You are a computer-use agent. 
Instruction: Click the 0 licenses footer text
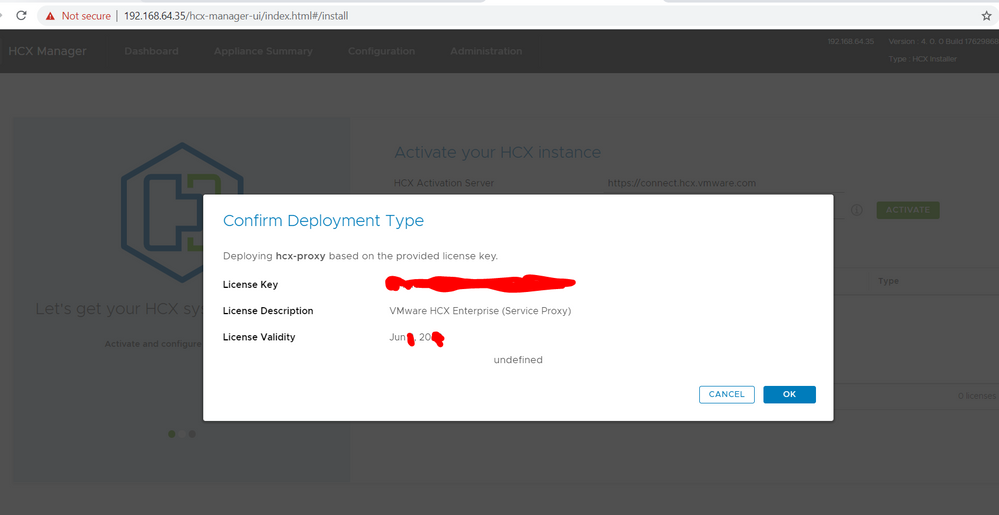(978, 396)
